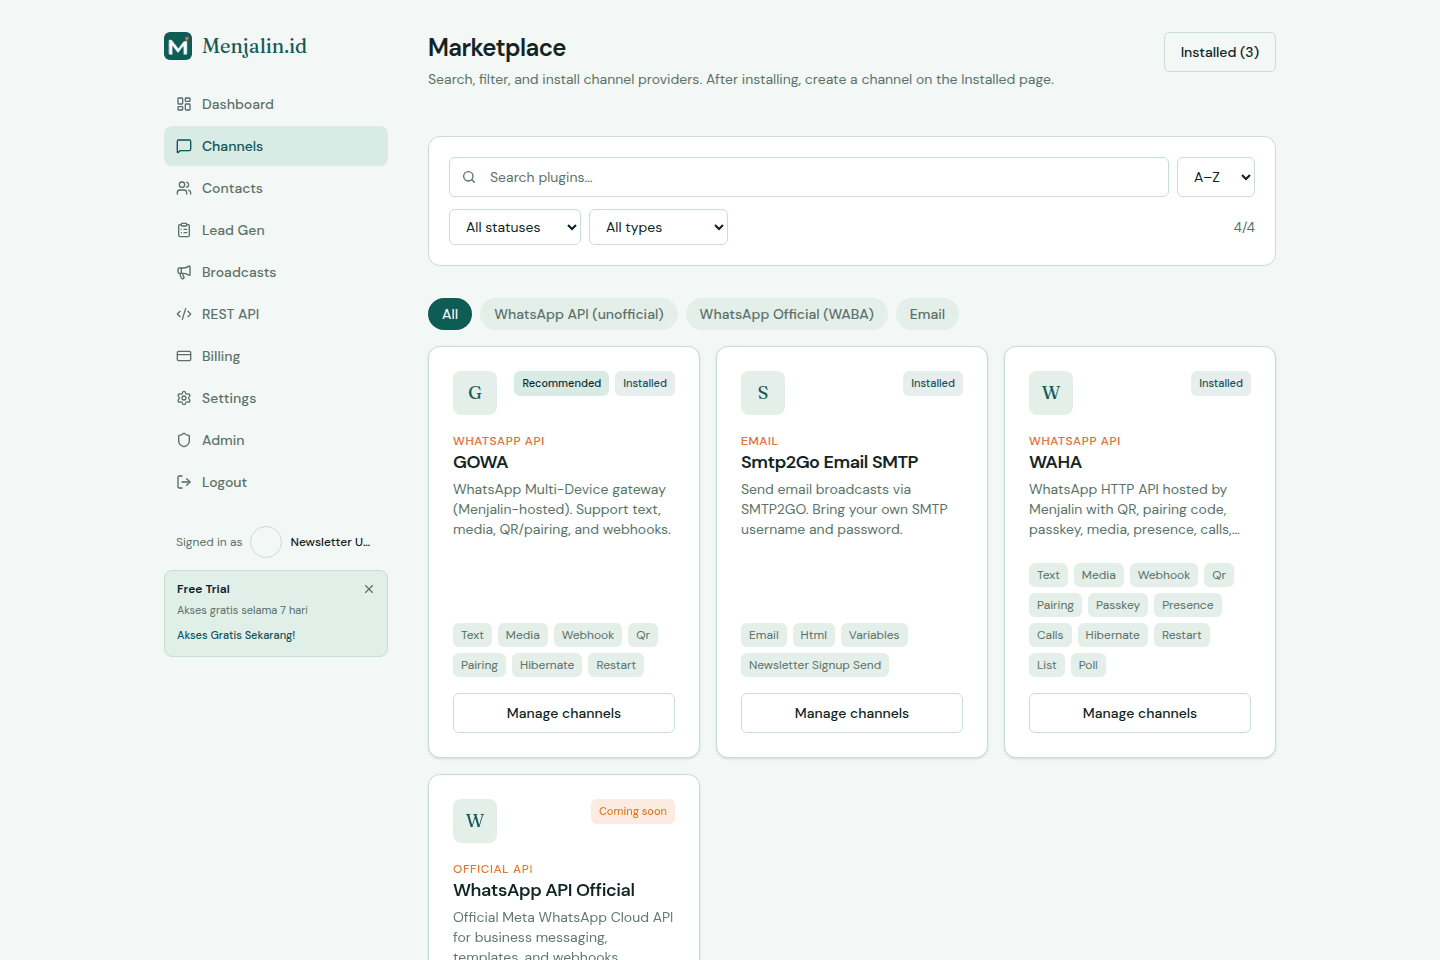1440x960 pixels.
Task: Click the Html tag on Smtp2Go
Action: tap(814, 635)
